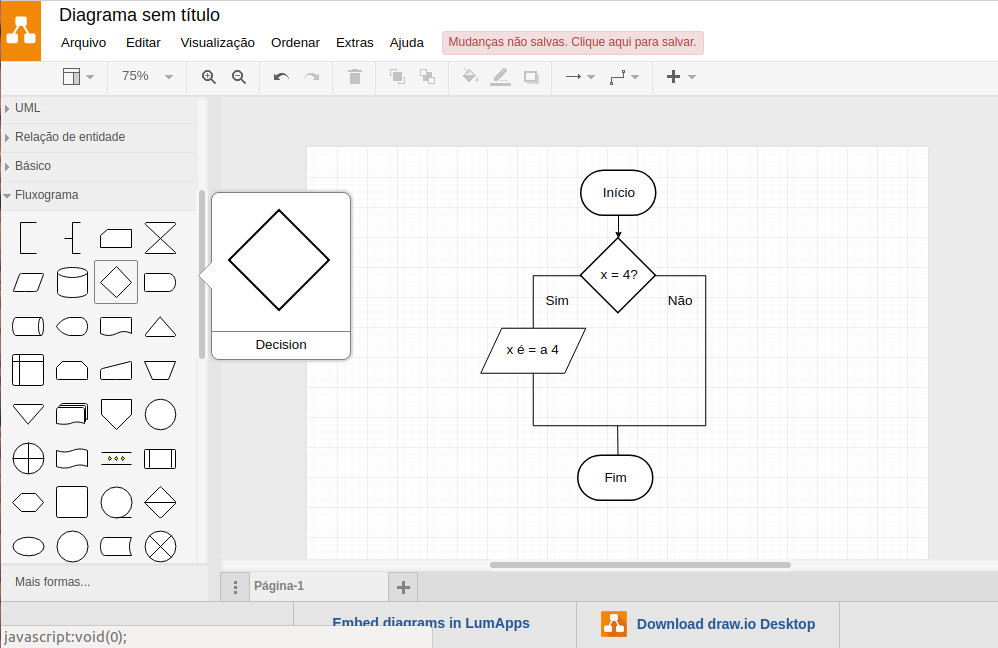The image size is (998, 648).
Task: Open the Visualização menu
Action: [217, 43]
